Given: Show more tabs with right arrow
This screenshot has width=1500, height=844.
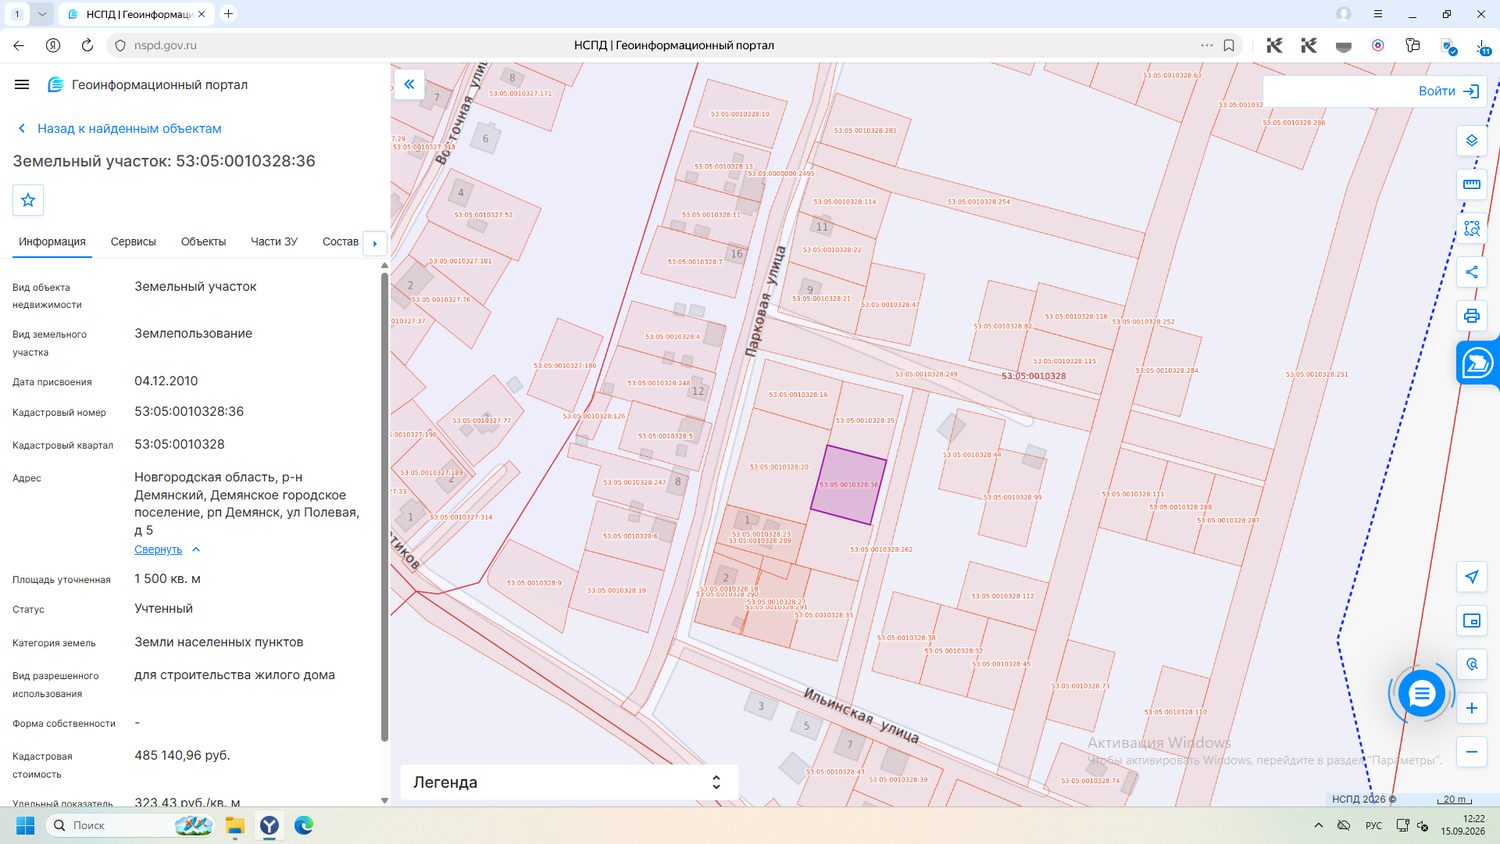Looking at the screenshot, I should pyautogui.click(x=375, y=243).
